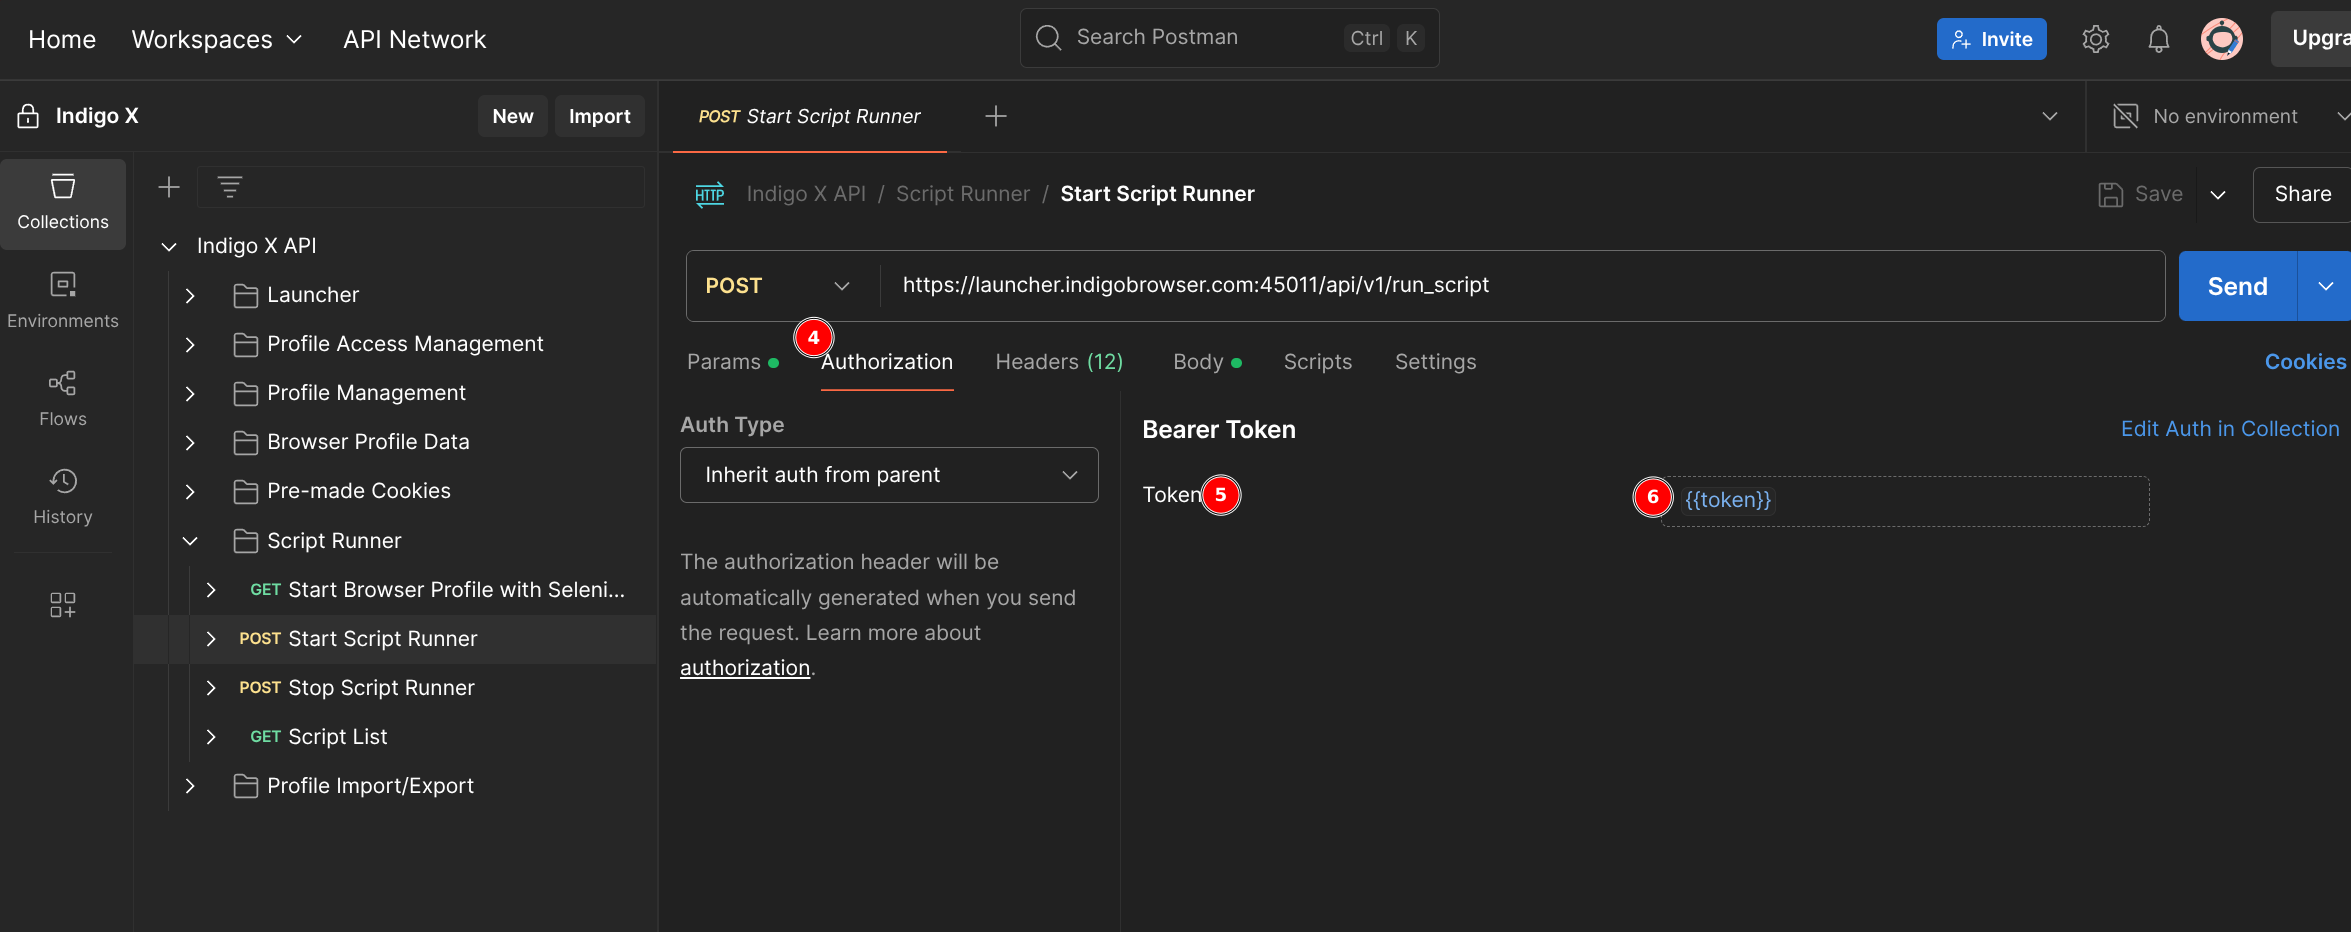The image size is (2351, 932).
Task: Open the History sidebar panel
Action: coord(63,497)
